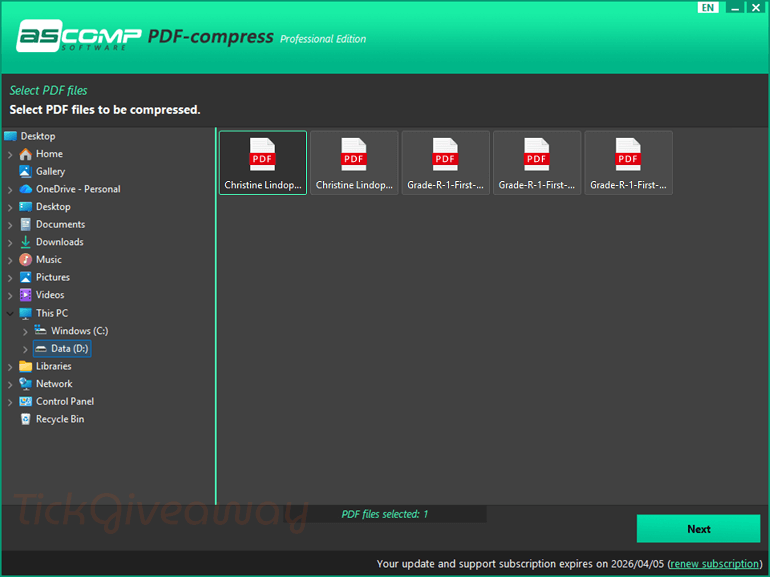The height and width of the screenshot is (577, 770).
Task: Click the OneDrive cloud icon
Action: tap(26, 189)
